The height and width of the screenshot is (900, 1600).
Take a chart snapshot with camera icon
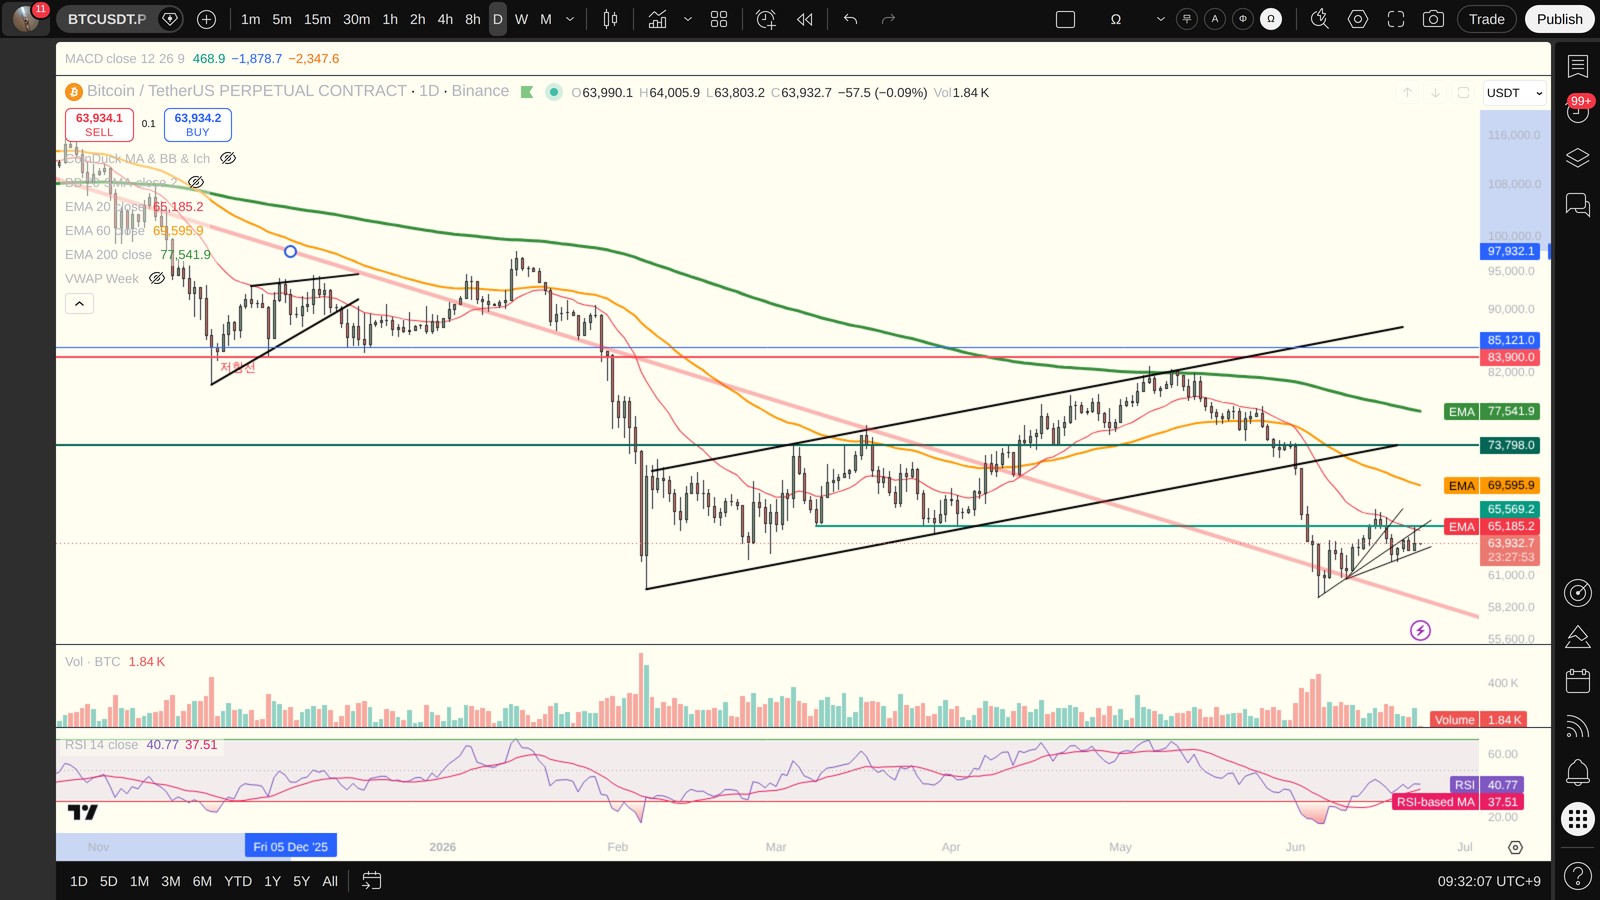1433,19
